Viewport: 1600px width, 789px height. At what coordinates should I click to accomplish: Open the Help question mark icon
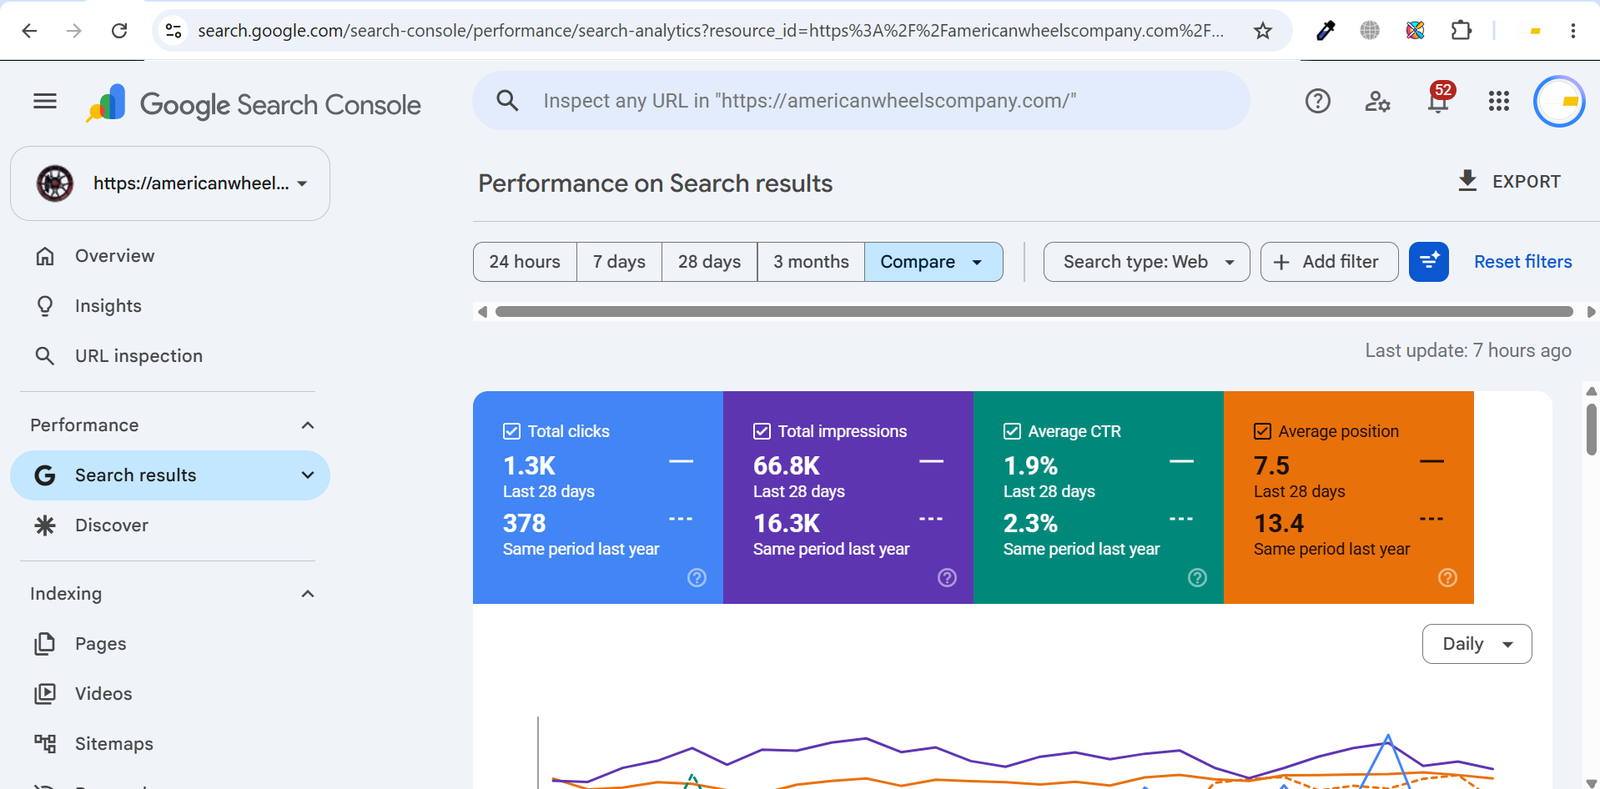tap(1318, 101)
